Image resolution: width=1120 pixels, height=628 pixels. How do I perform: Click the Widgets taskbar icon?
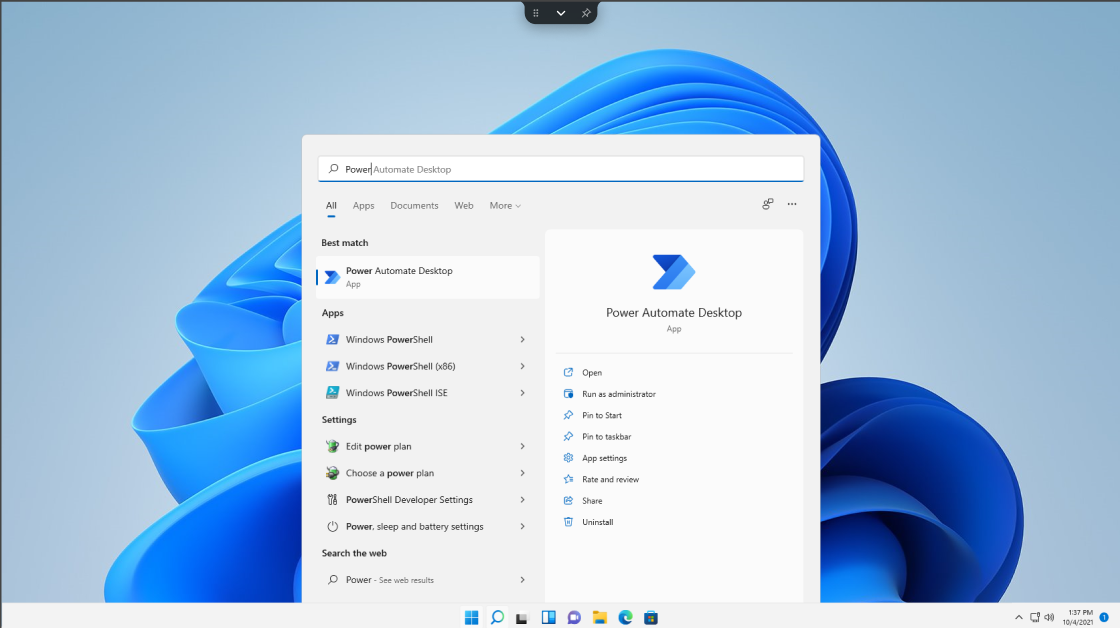(x=548, y=617)
